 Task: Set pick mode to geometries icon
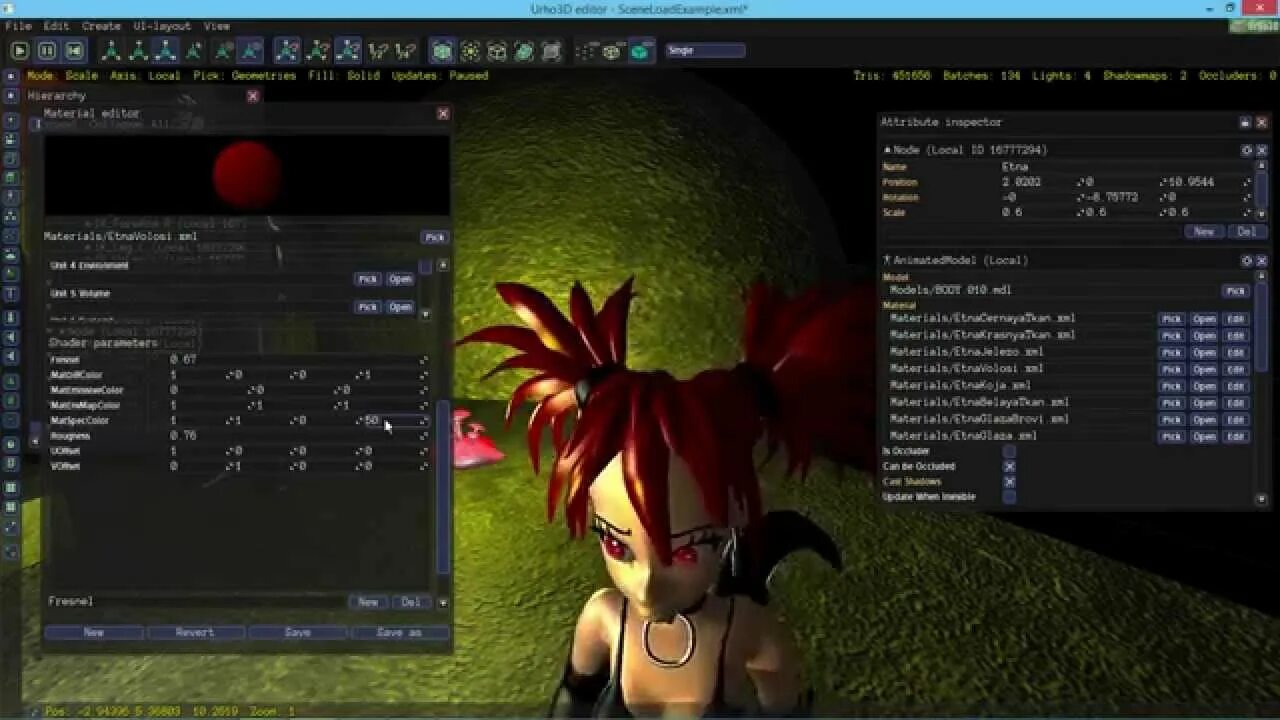[x=442, y=50]
